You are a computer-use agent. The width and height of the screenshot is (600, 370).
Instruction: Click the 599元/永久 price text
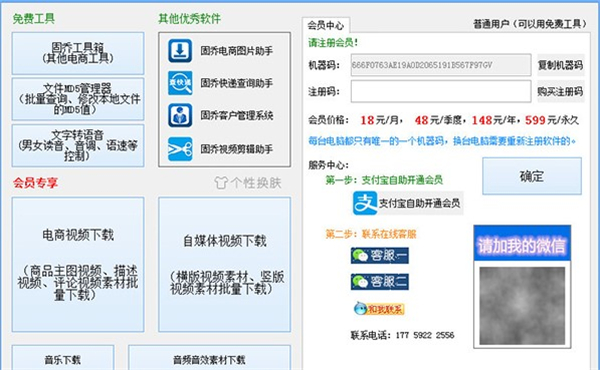(552, 120)
